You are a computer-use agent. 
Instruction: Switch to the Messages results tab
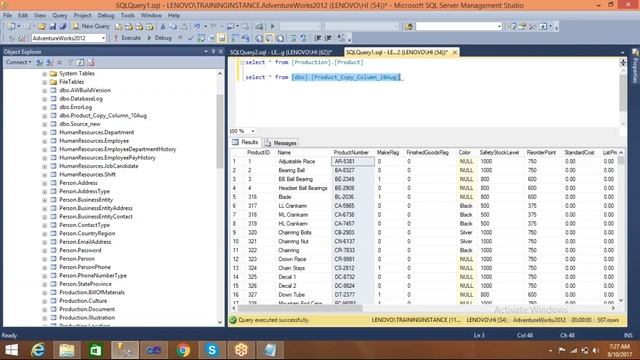(281, 143)
